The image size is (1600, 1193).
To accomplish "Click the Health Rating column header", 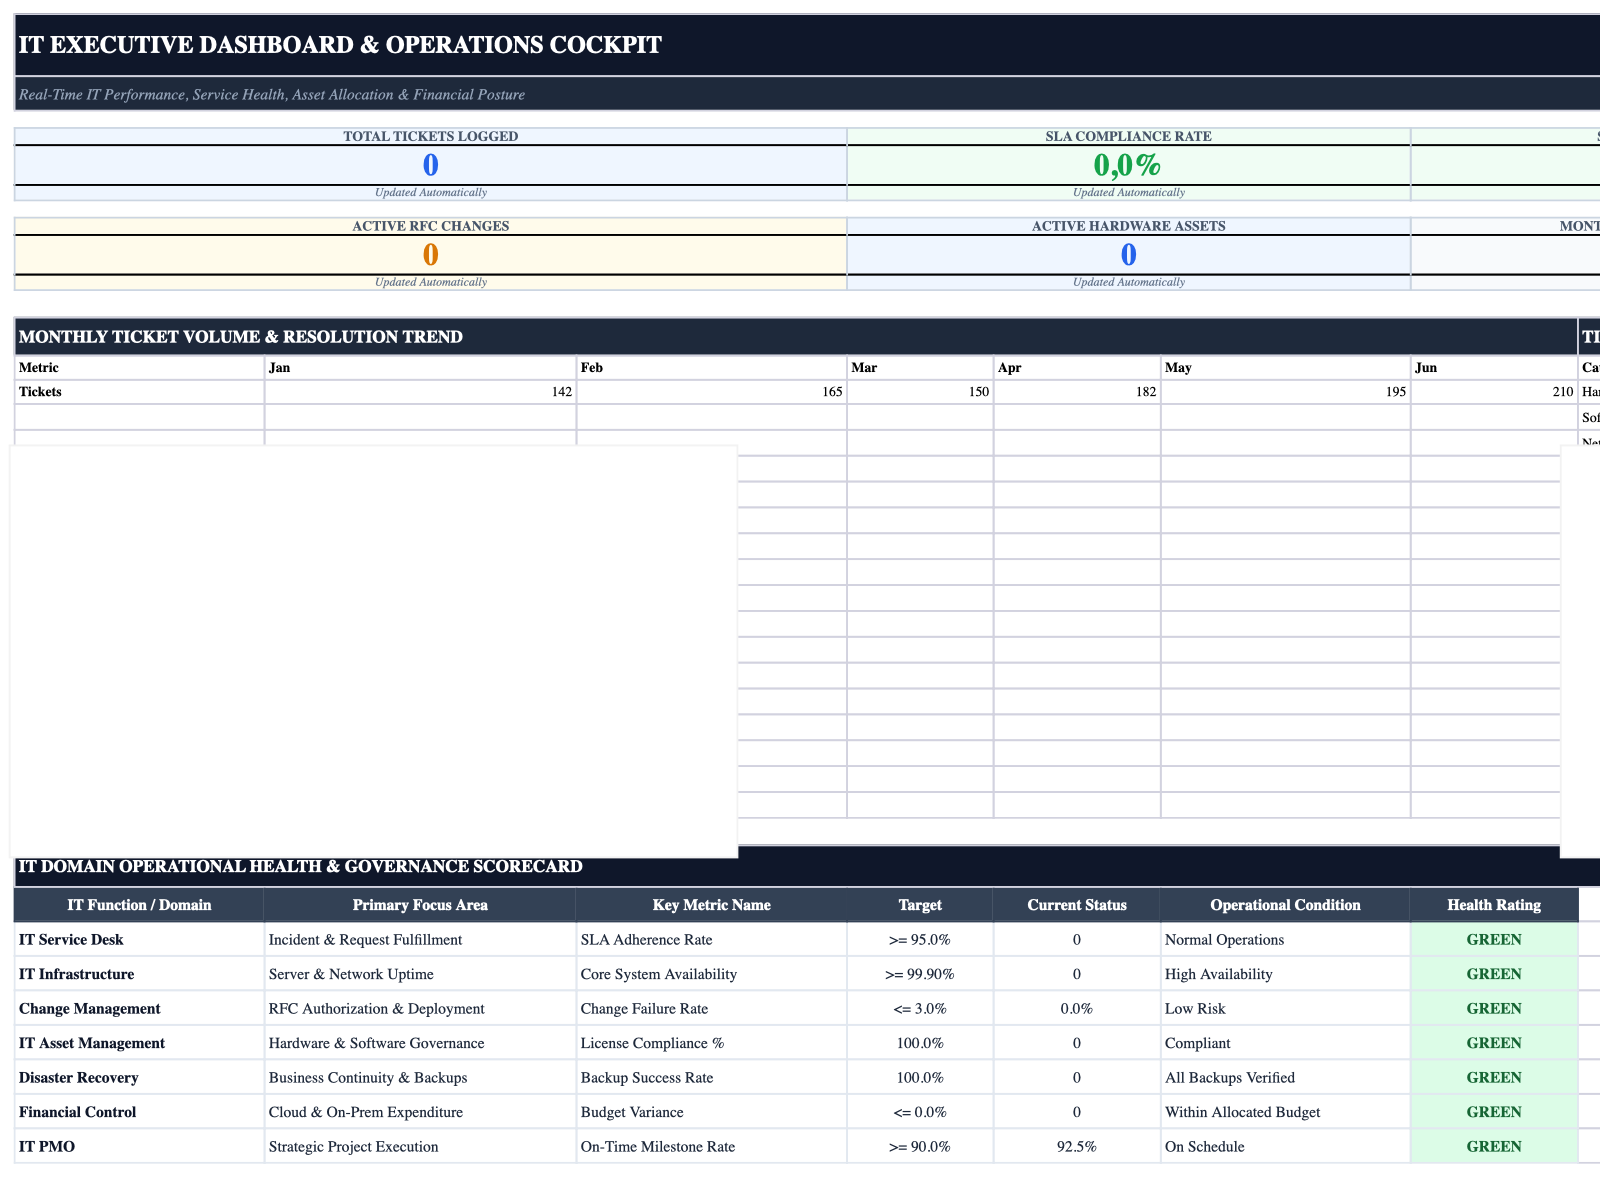I will click(x=1494, y=905).
